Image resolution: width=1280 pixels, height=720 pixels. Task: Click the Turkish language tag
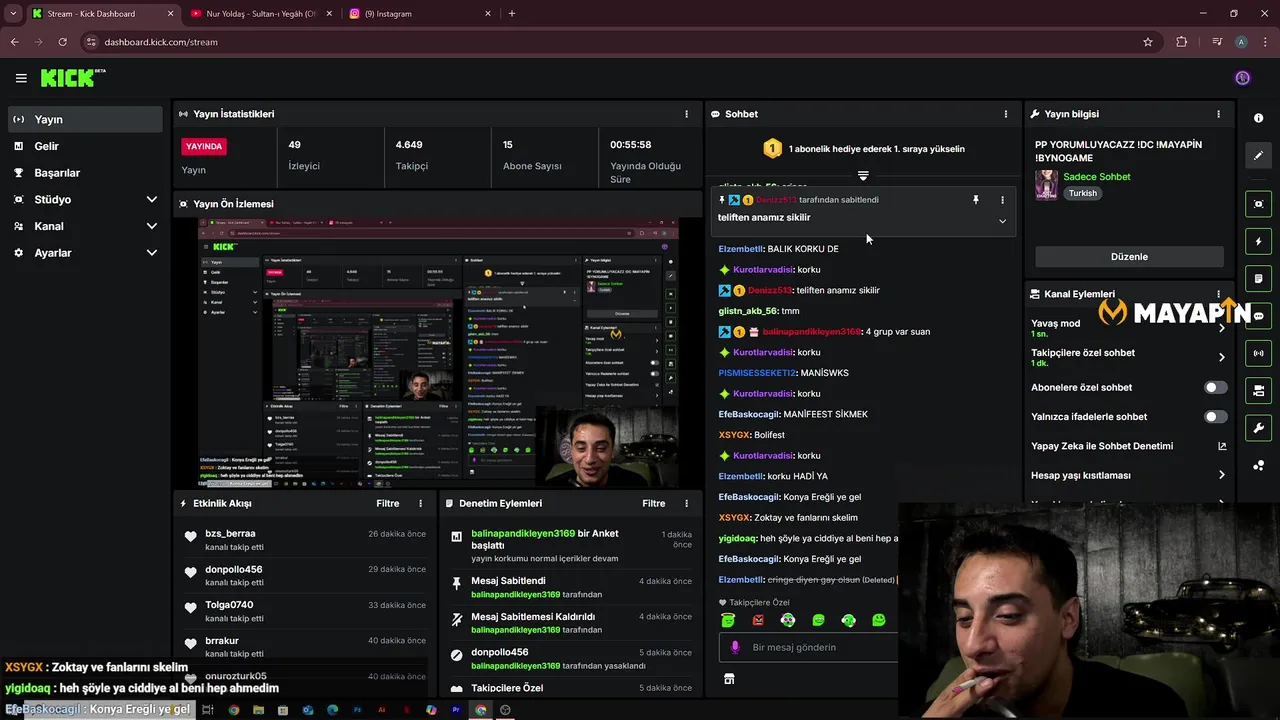tap(1082, 193)
